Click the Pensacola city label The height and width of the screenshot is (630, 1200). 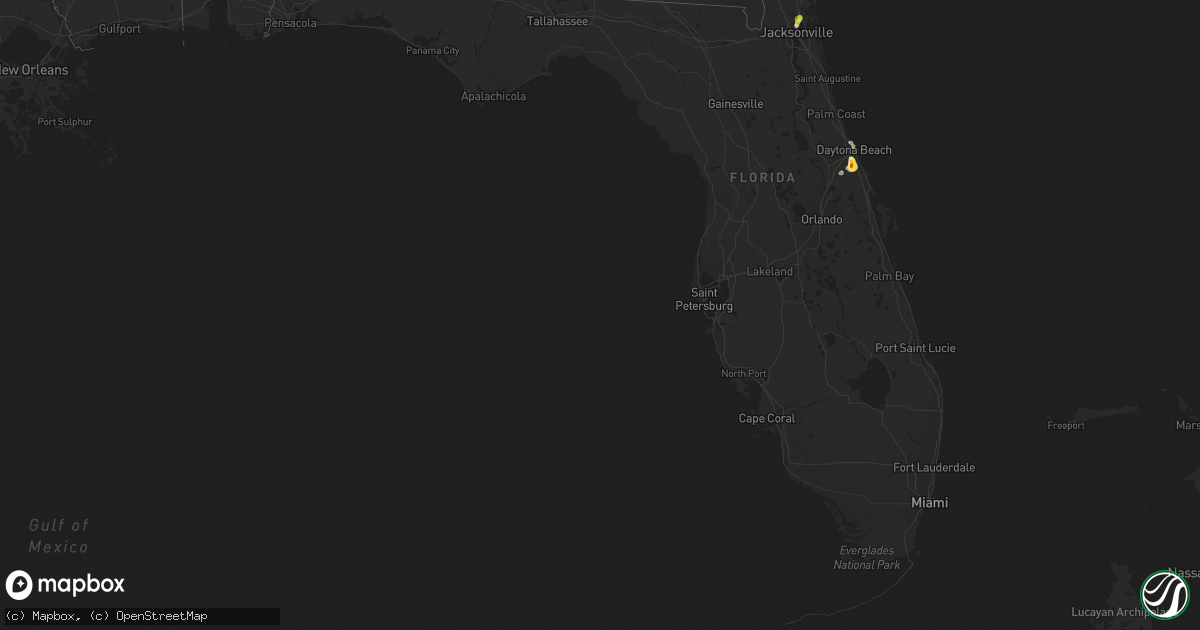[x=291, y=23]
